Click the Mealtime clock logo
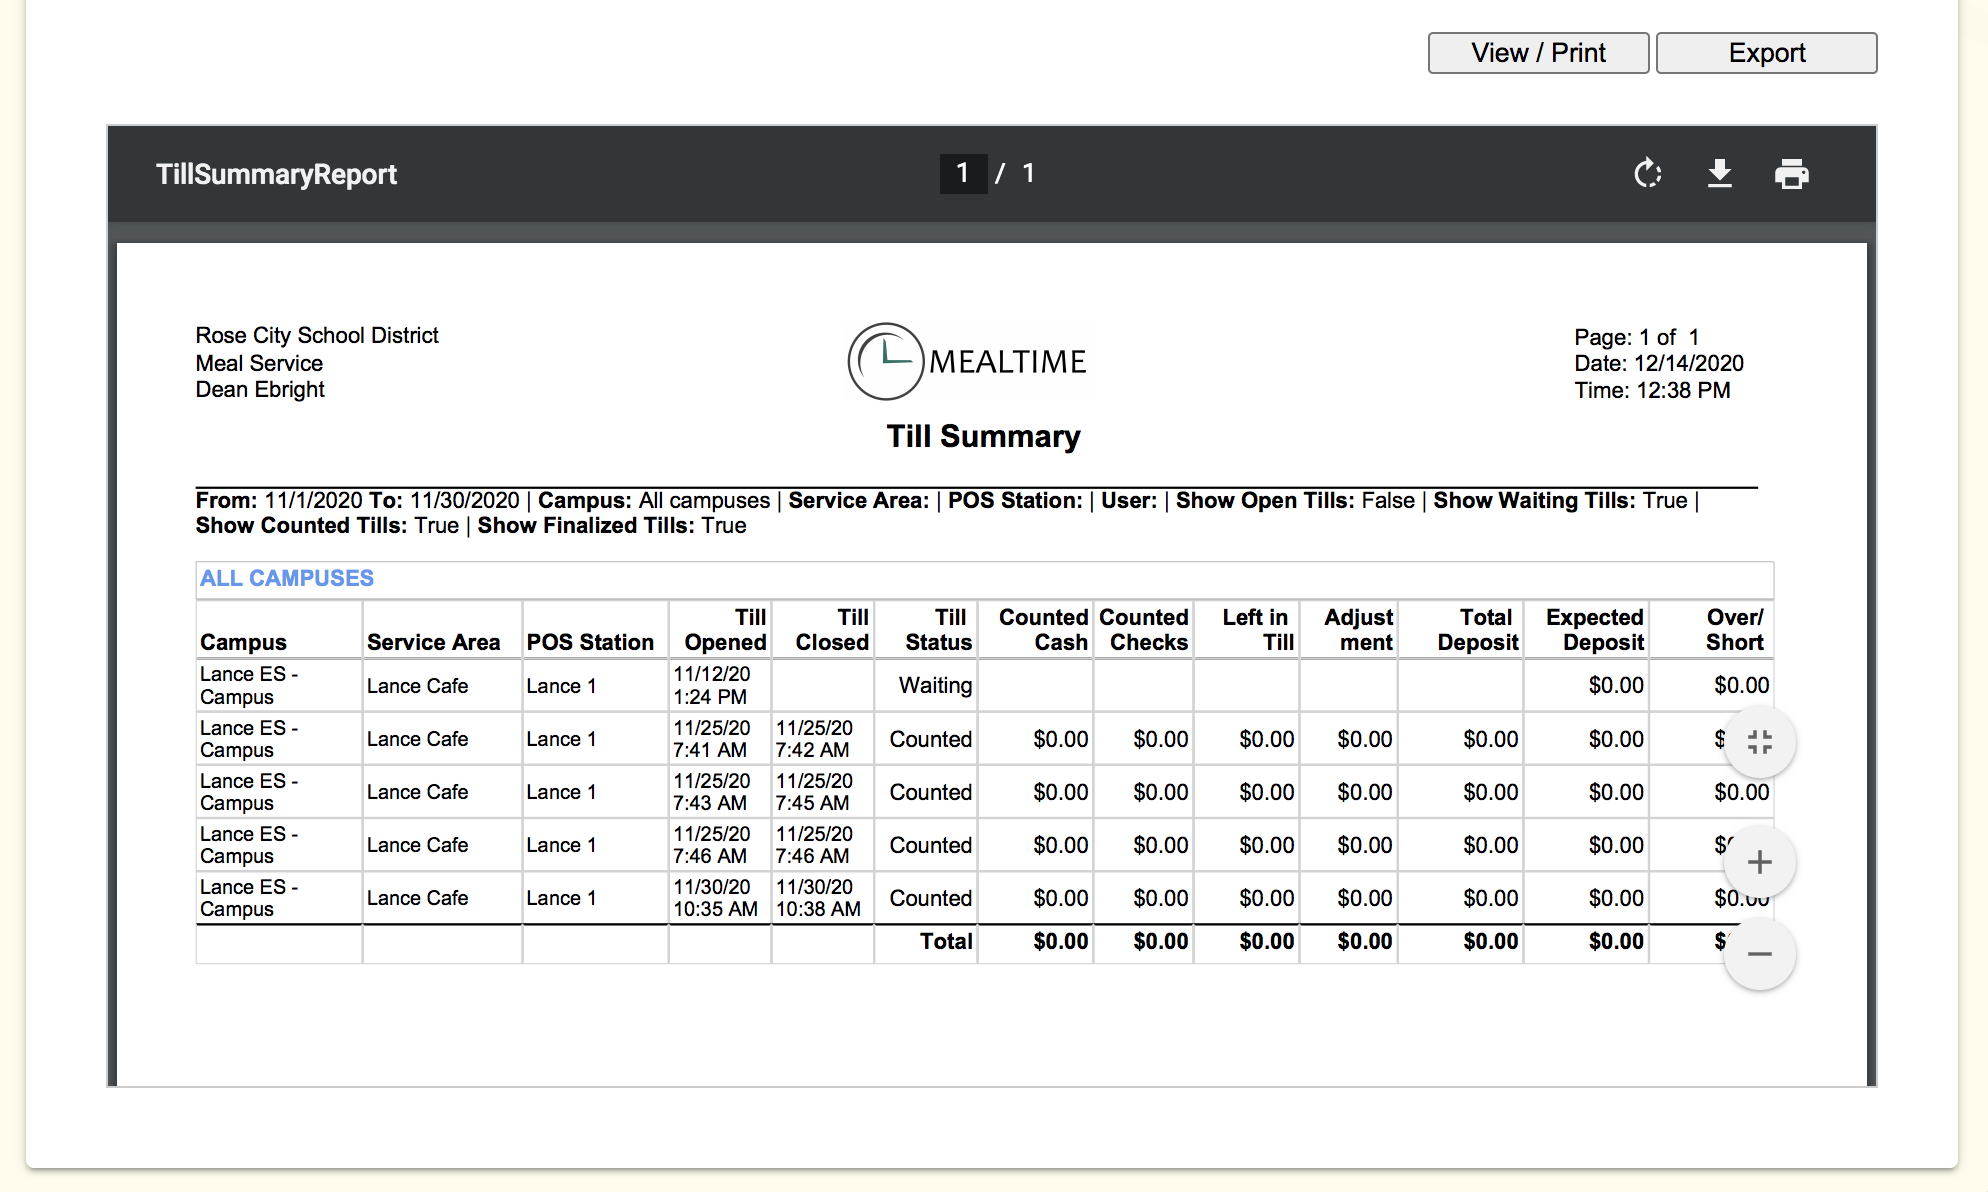Viewport: 1988px width, 1192px height. coord(884,361)
